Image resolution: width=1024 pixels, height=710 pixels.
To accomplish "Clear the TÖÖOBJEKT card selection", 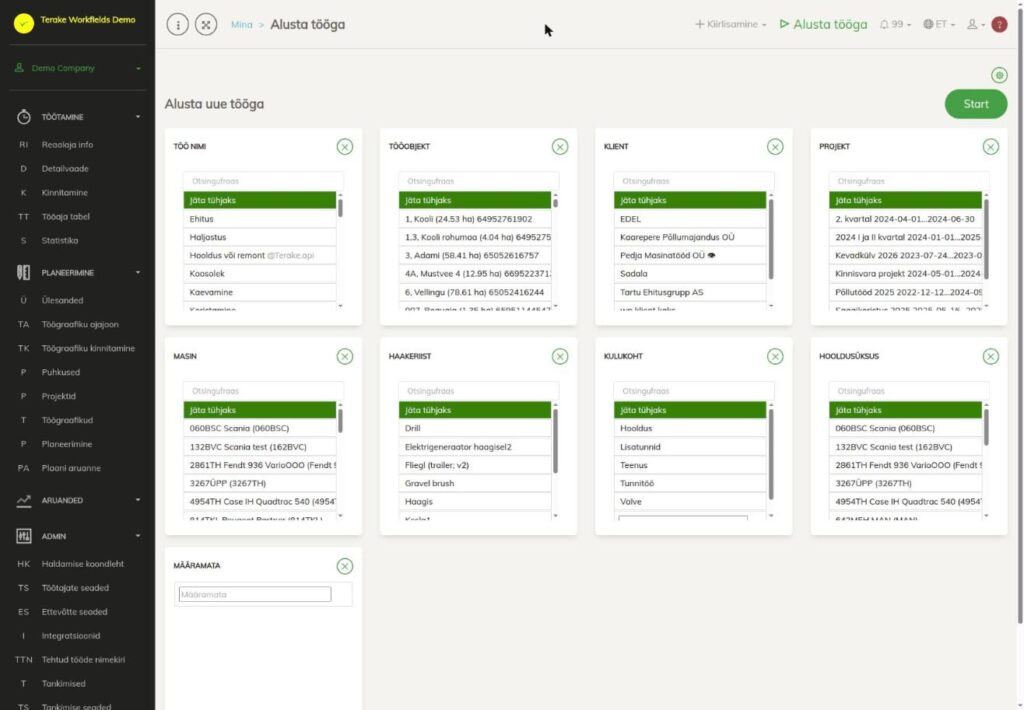I will 560,147.
